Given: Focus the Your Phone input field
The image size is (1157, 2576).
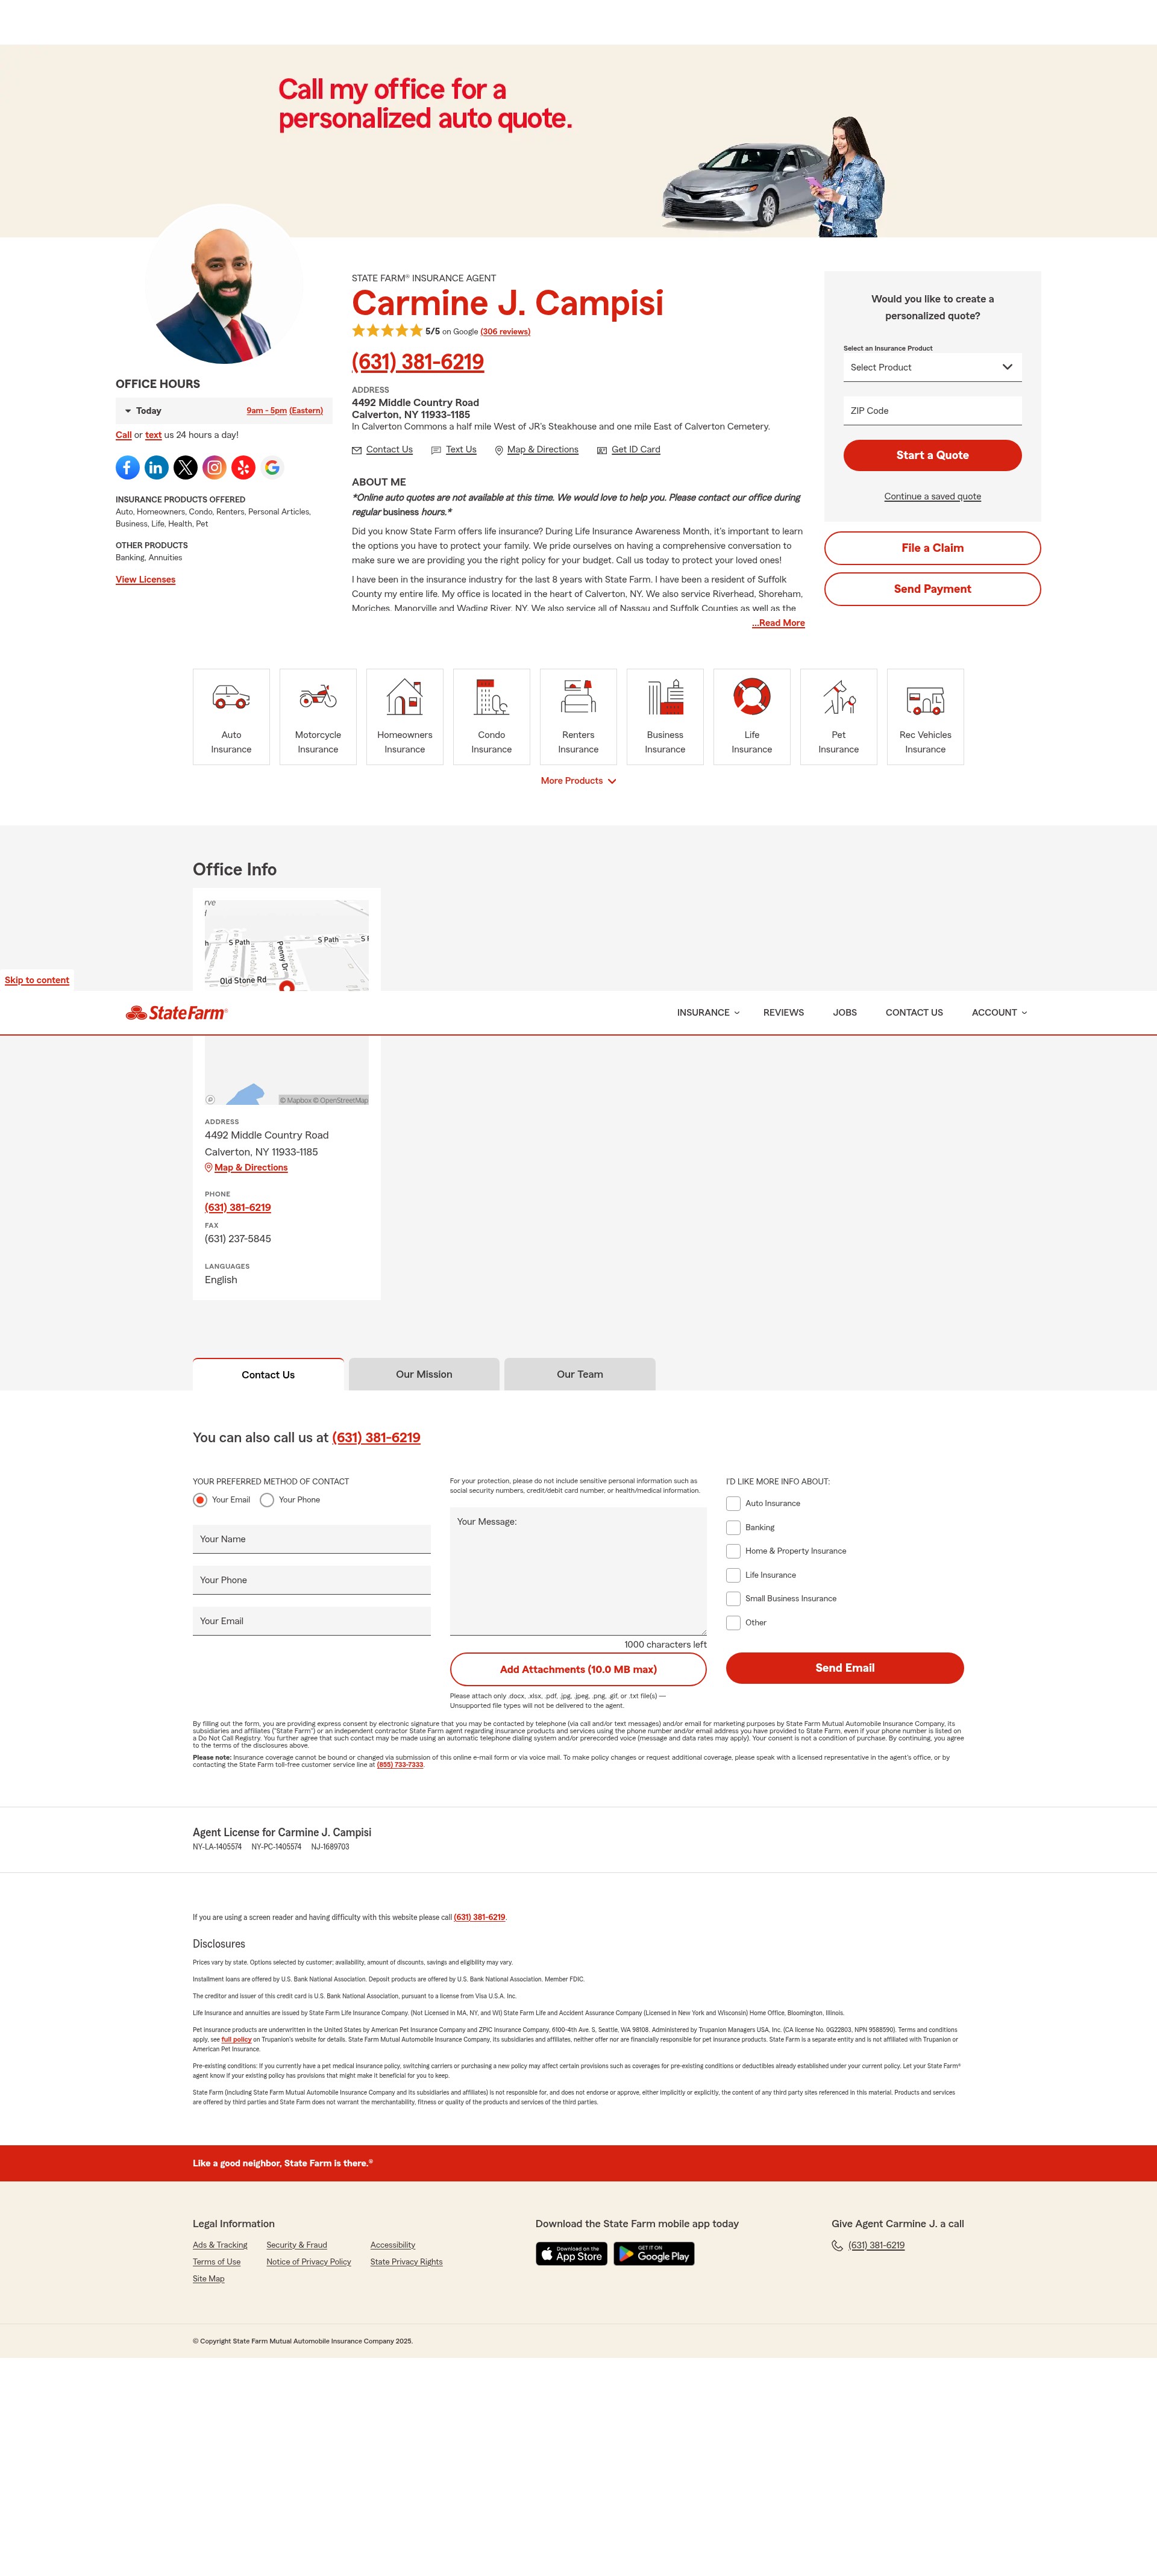Looking at the screenshot, I should (312, 1580).
